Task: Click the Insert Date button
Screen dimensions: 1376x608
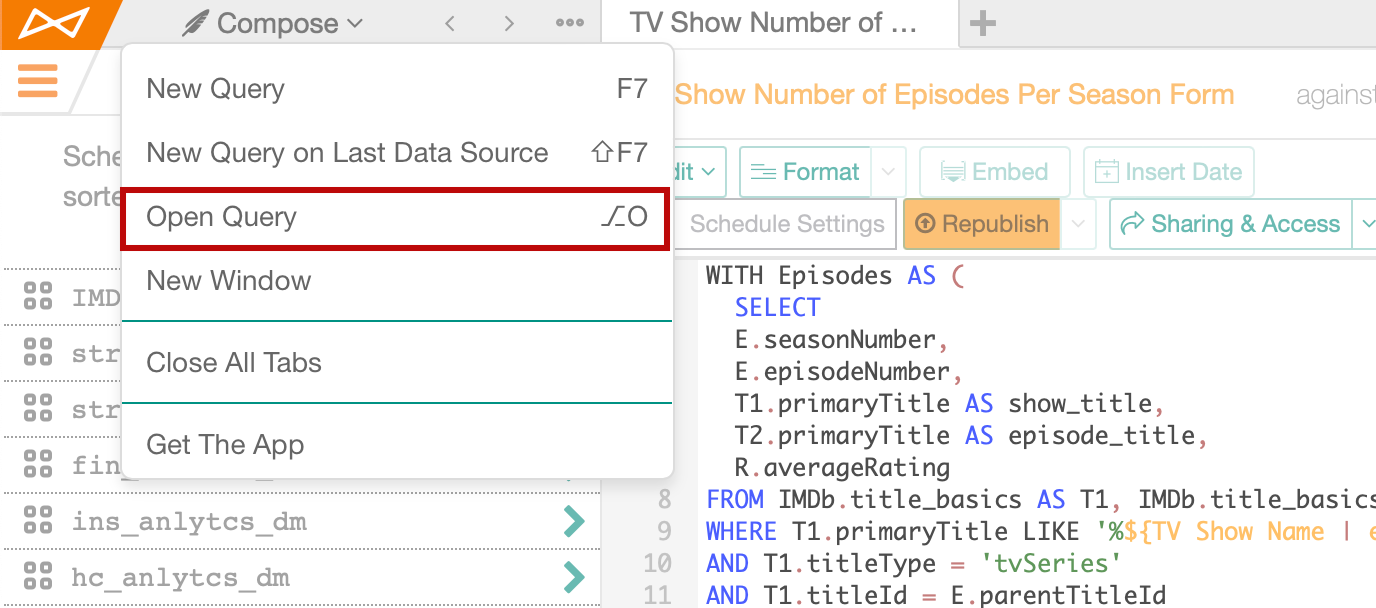Action: pyautogui.click(x=1169, y=172)
